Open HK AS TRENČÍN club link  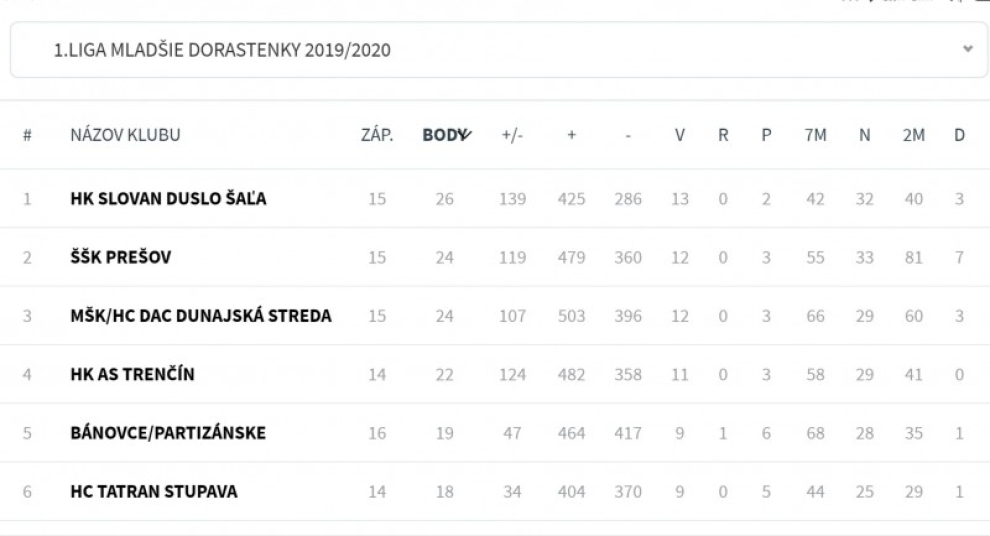pyautogui.click(x=132, y=375)
